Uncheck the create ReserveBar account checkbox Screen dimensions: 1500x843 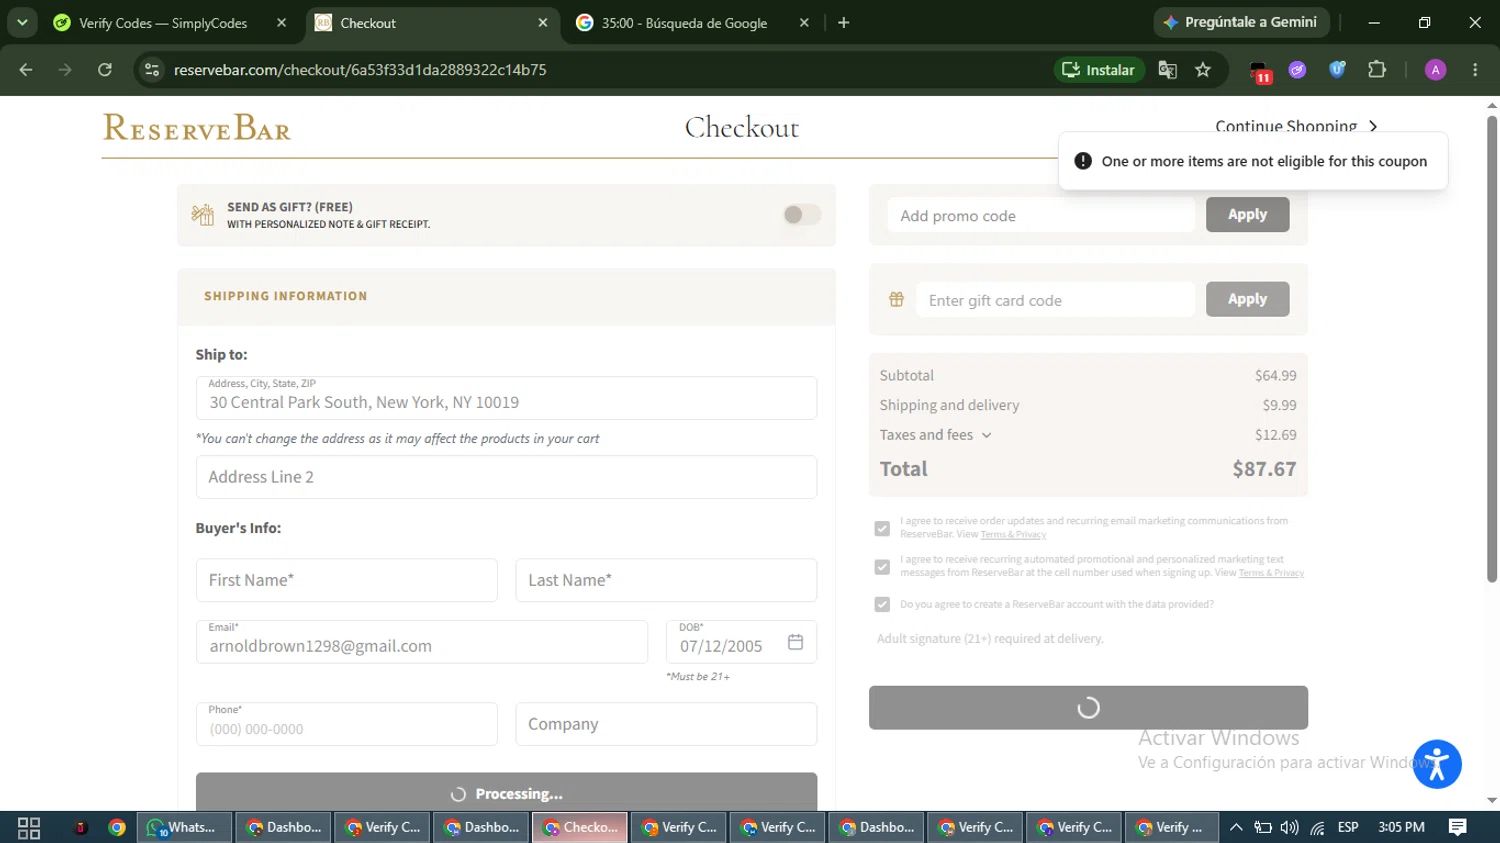[x=882, y=604]
